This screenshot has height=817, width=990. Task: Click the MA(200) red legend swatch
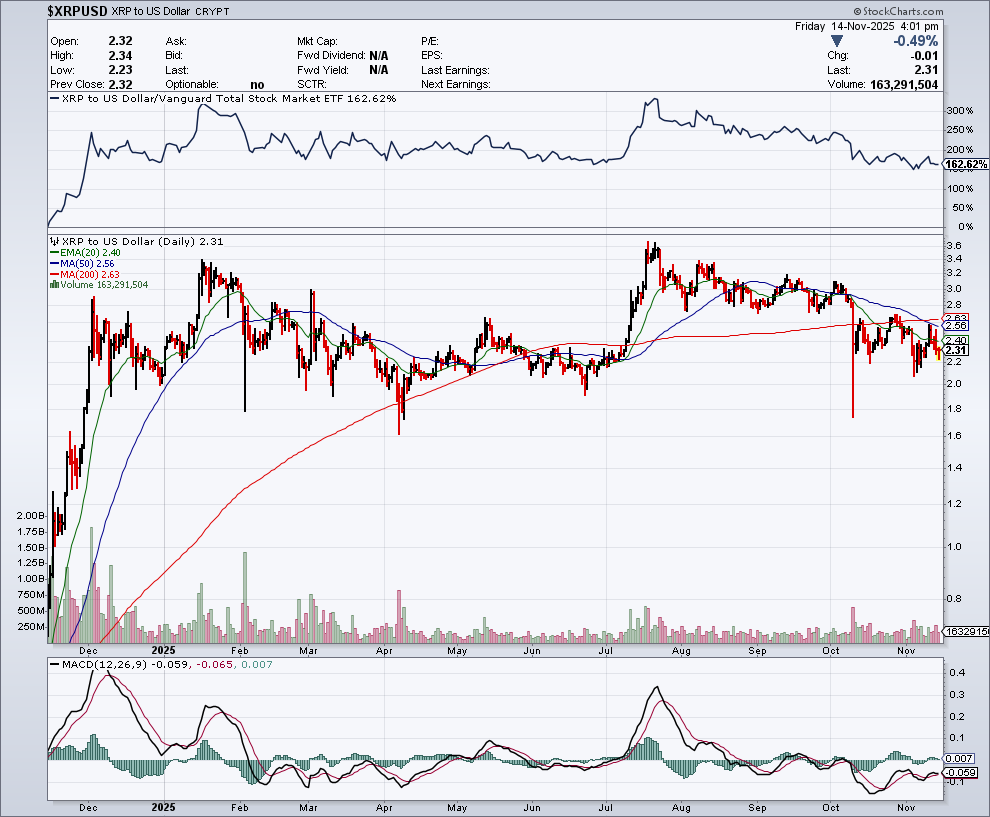(x=54, y=274)
